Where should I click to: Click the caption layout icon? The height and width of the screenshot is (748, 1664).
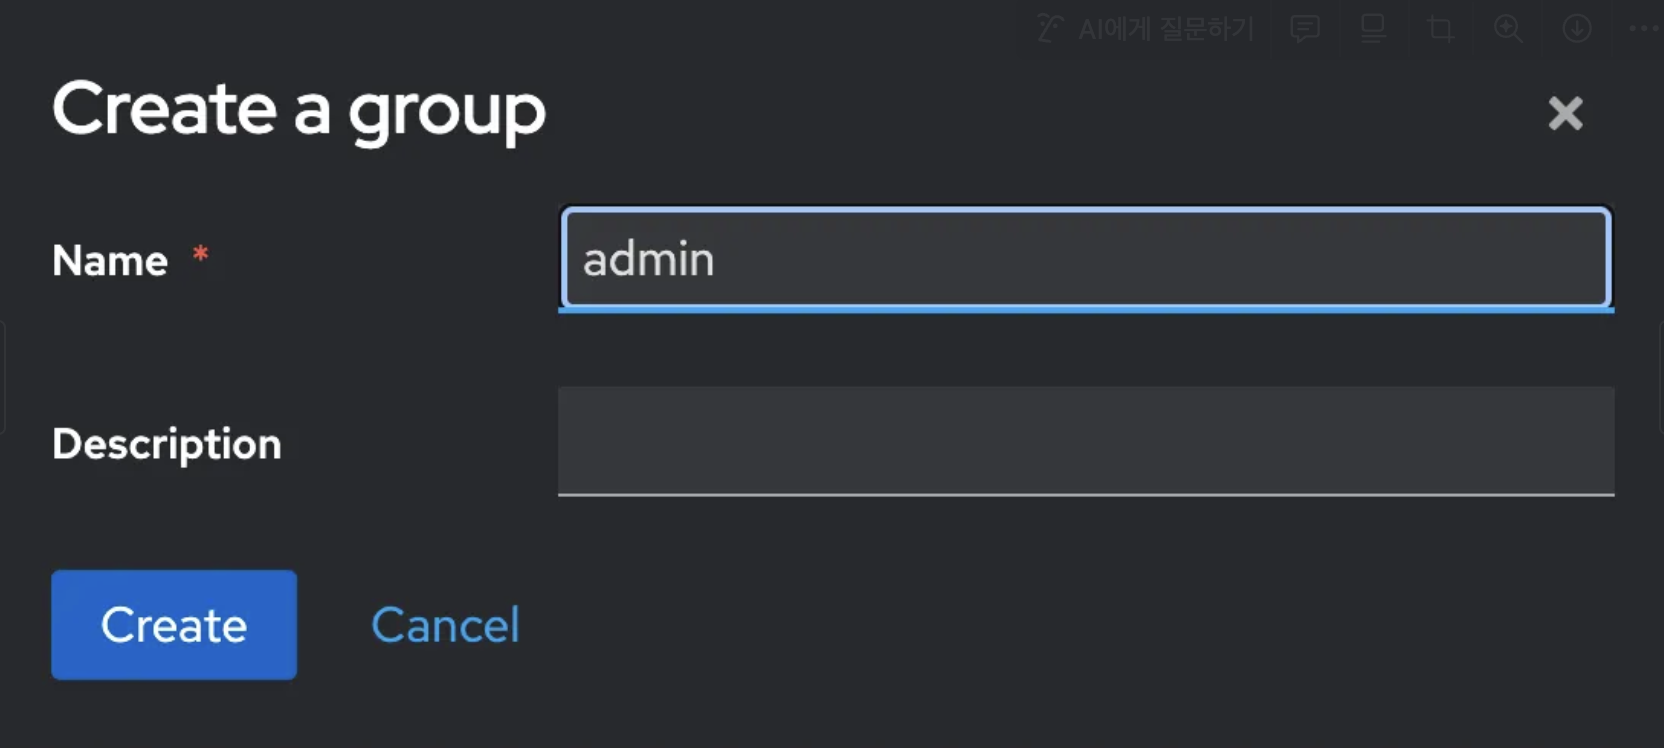coord(1373,29)
